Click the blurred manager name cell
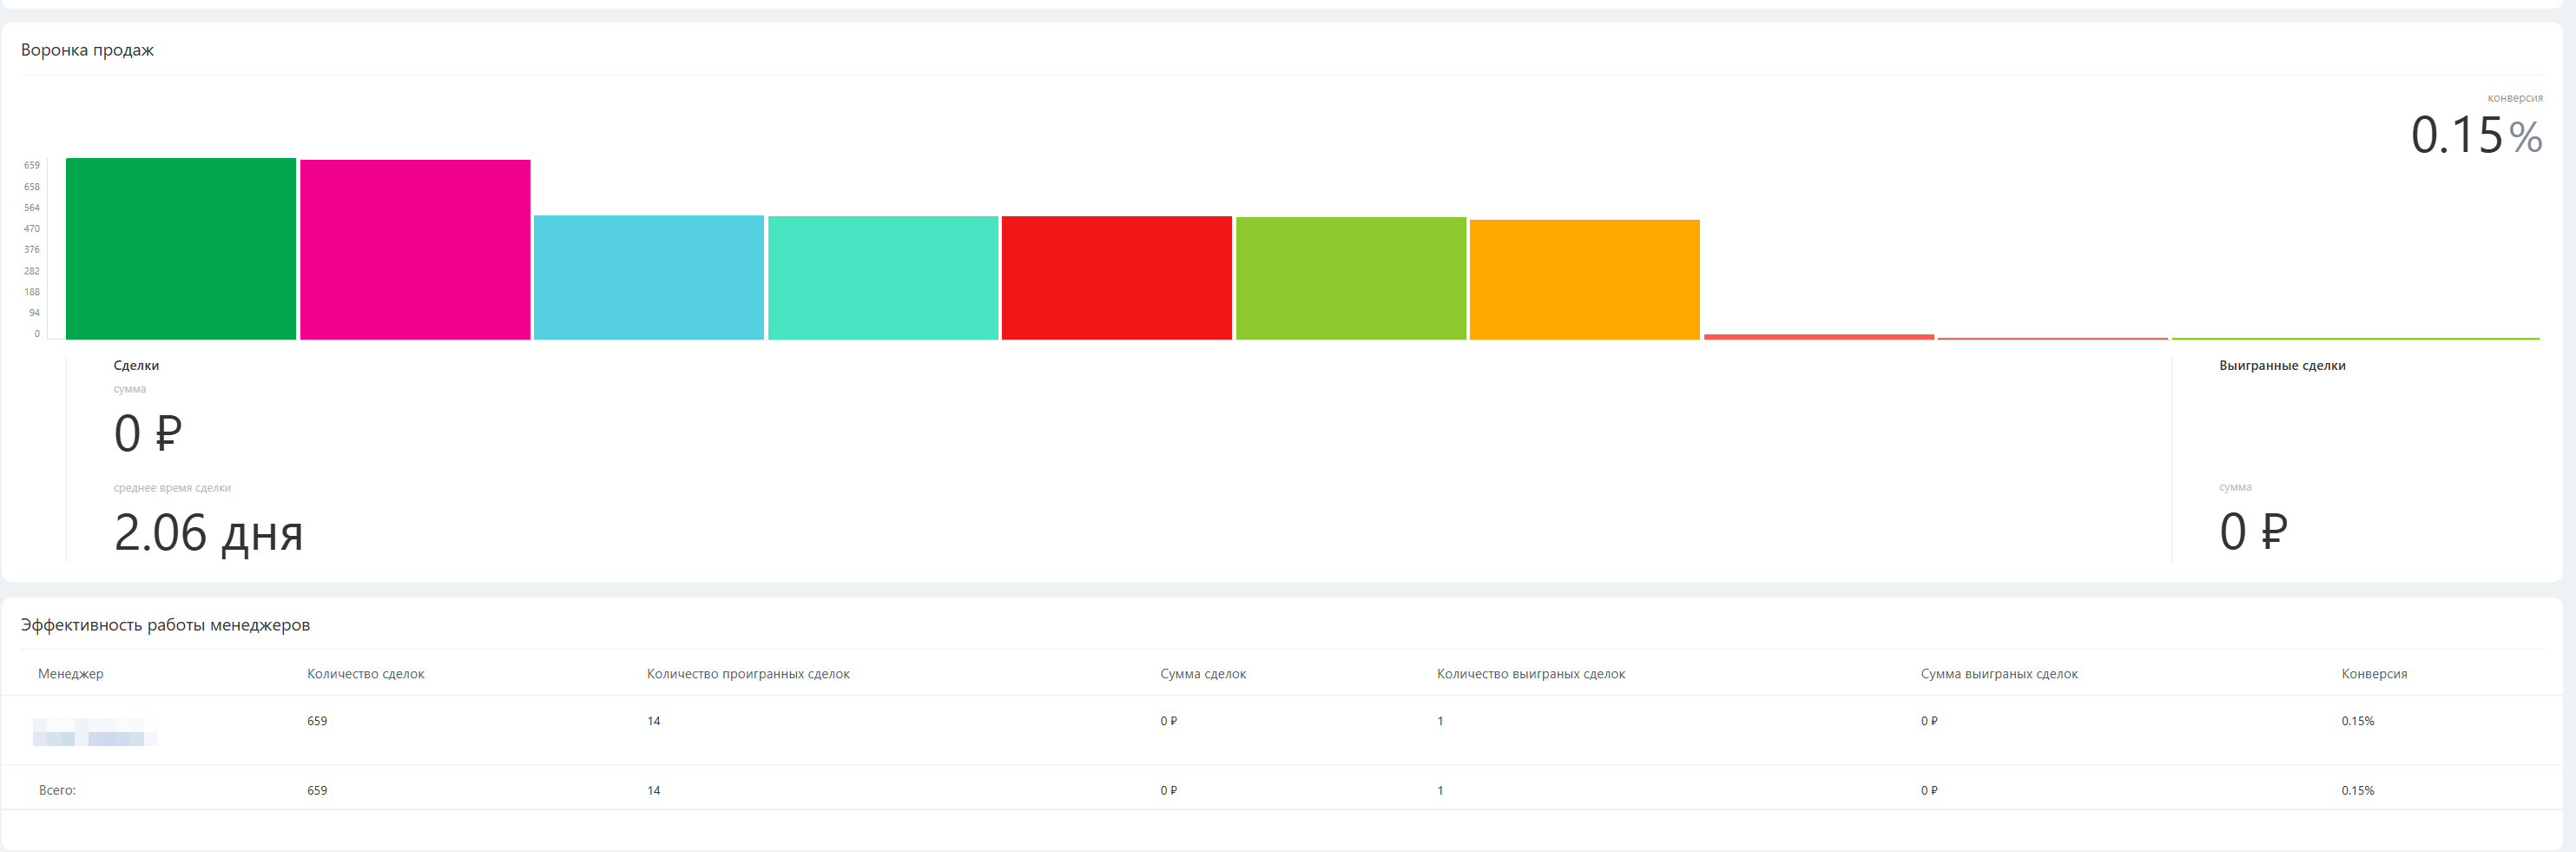Viewport: 2576px width, 852px height. (x=95, y=732)
